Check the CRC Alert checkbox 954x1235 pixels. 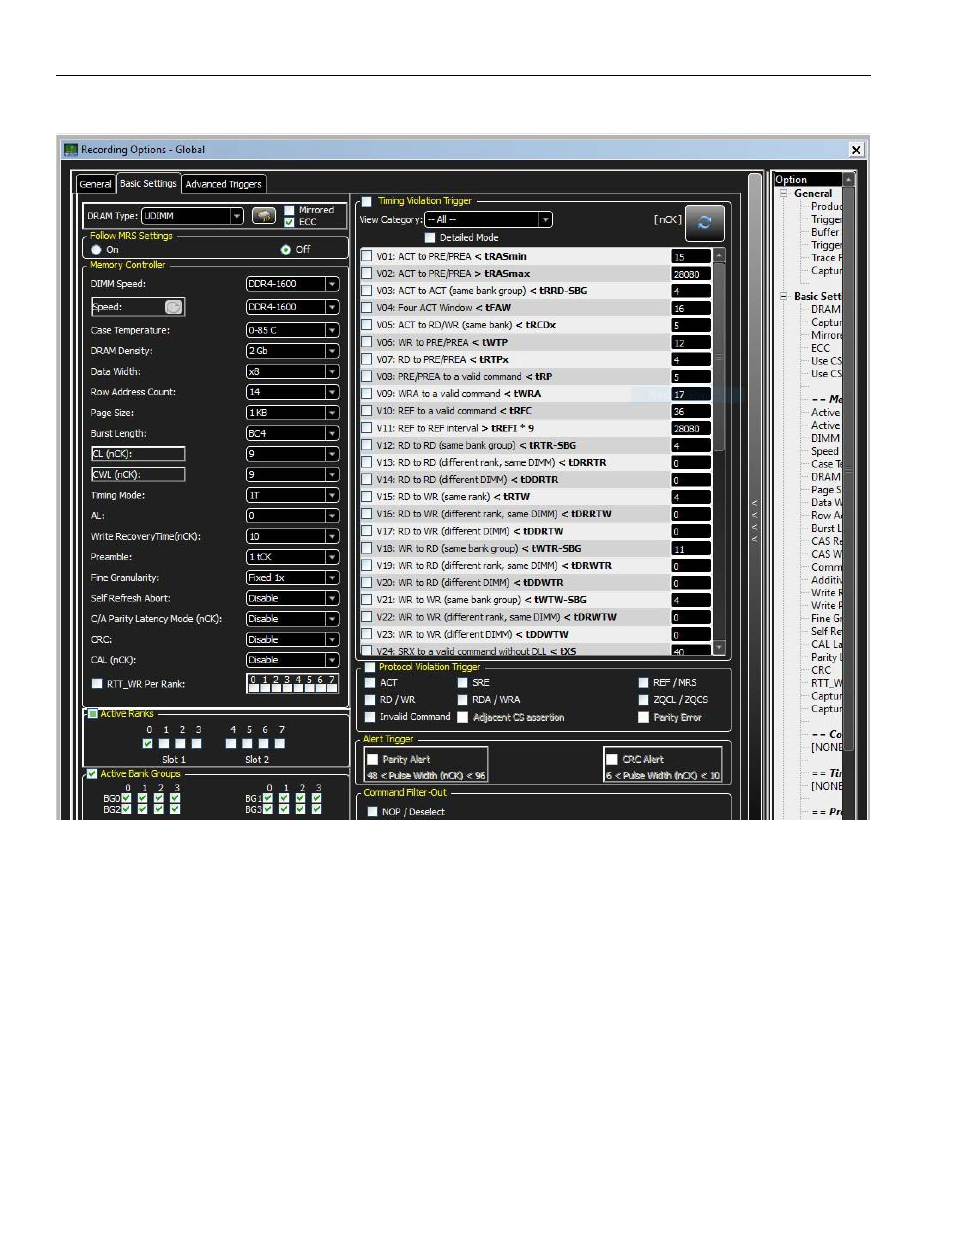(612, 760)
